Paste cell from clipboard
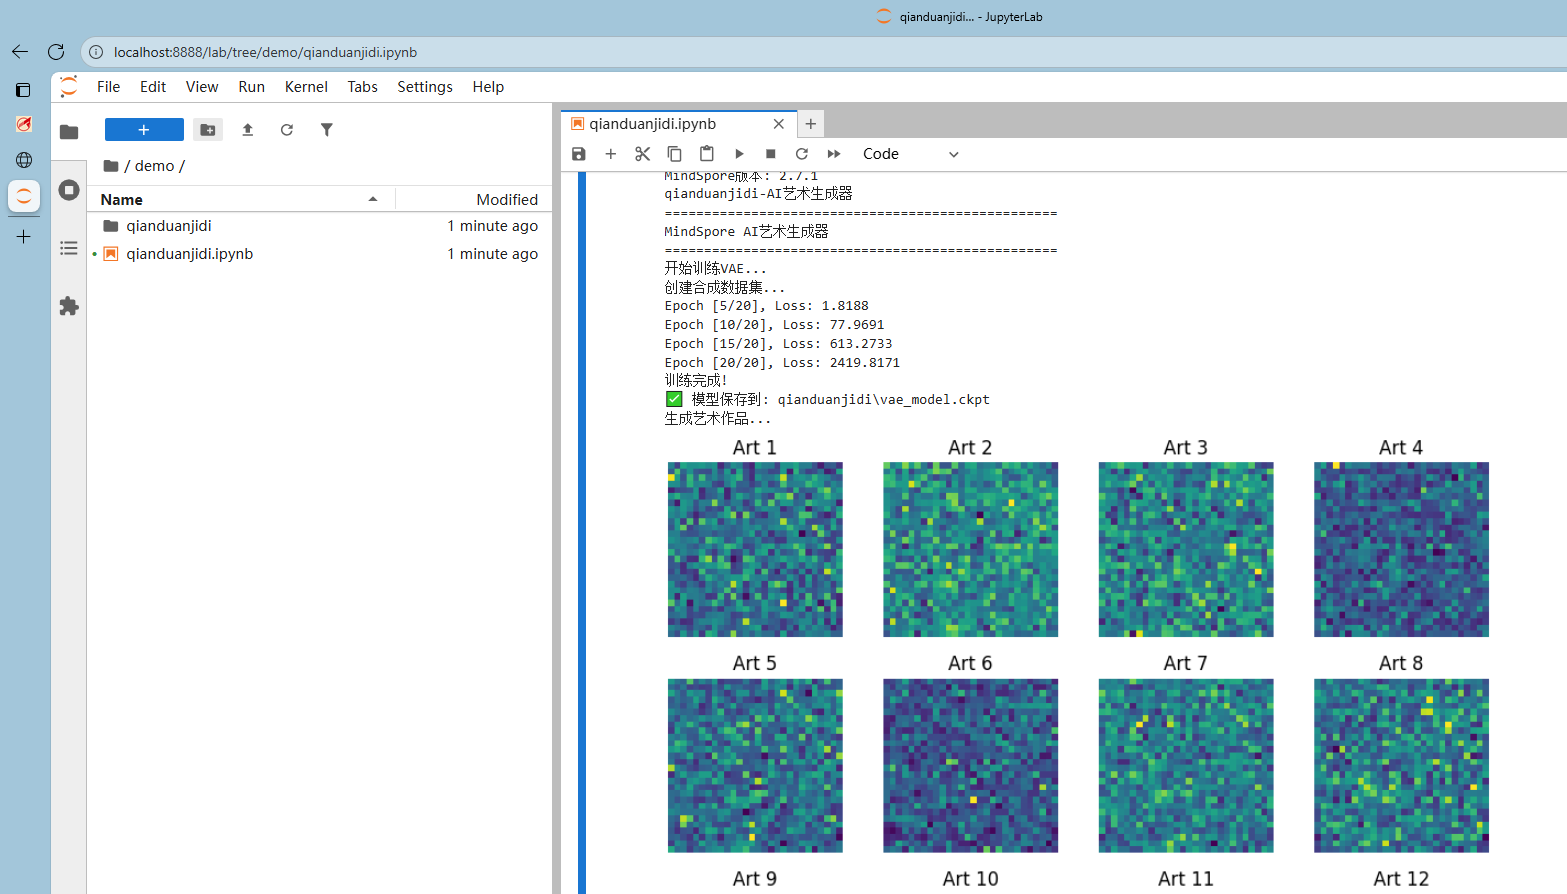 [x=706, y=154]
